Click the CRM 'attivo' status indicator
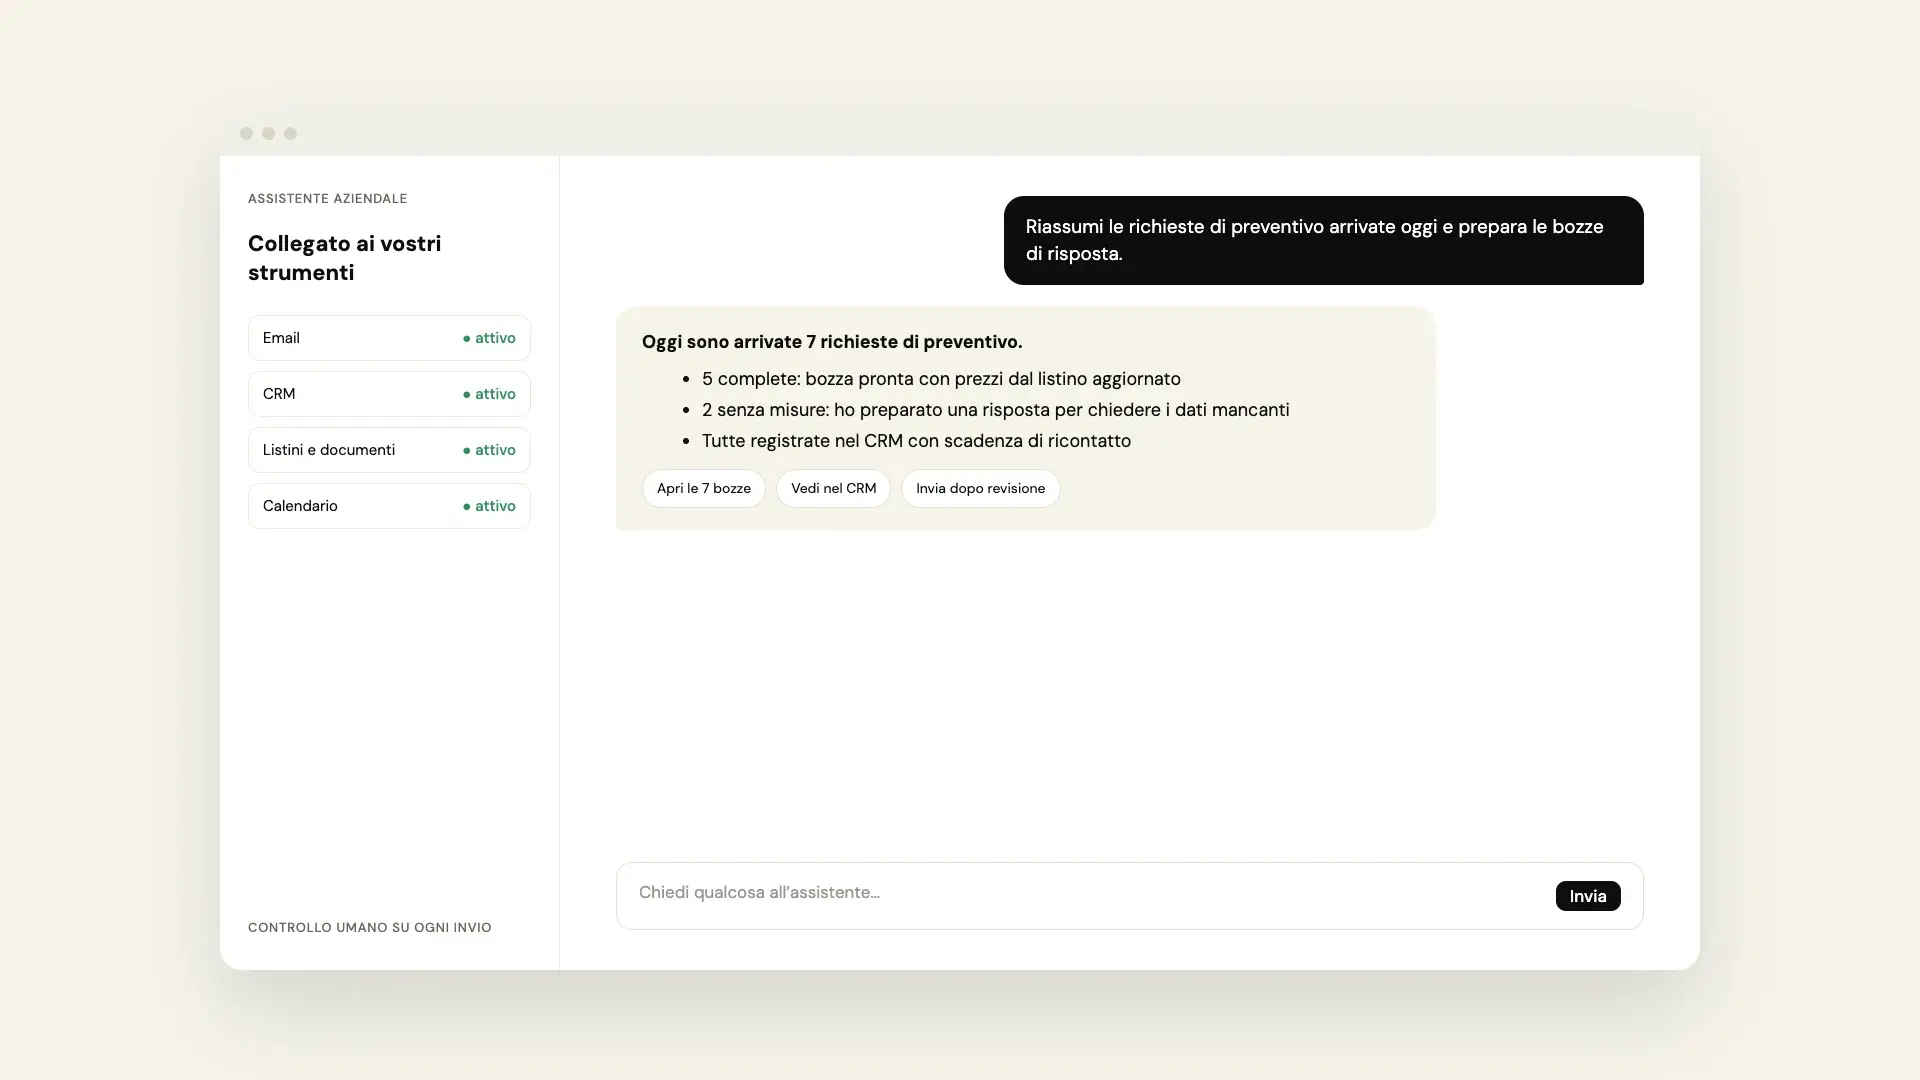 [489, 394]
